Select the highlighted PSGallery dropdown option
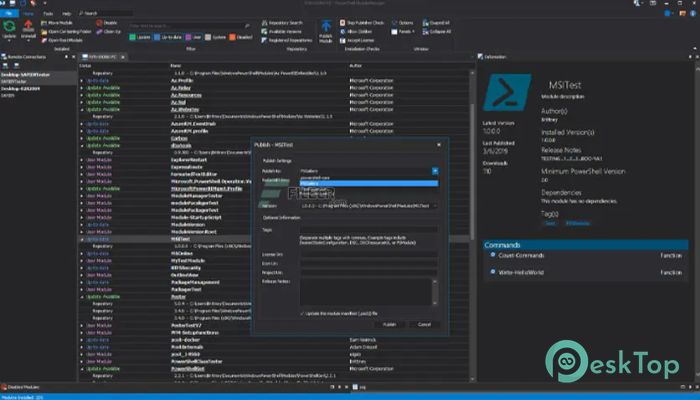 [x=369, y=183]
